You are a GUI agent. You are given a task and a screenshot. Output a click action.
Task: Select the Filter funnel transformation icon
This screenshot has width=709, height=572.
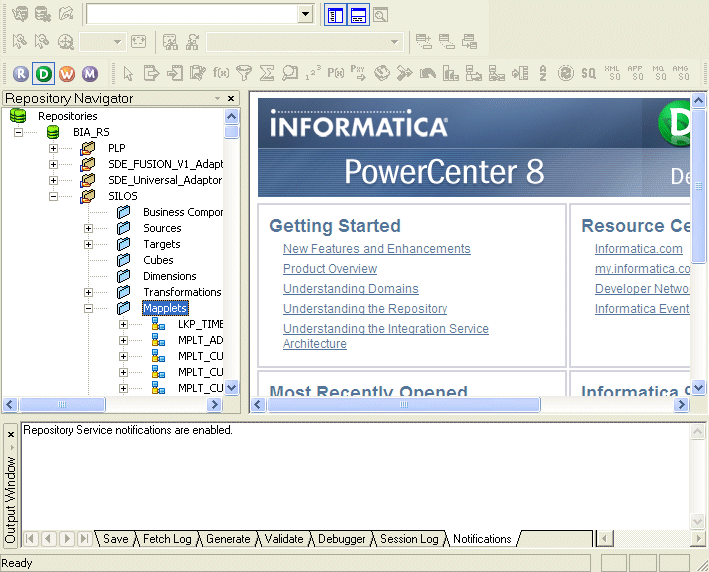tap(244, 73)
